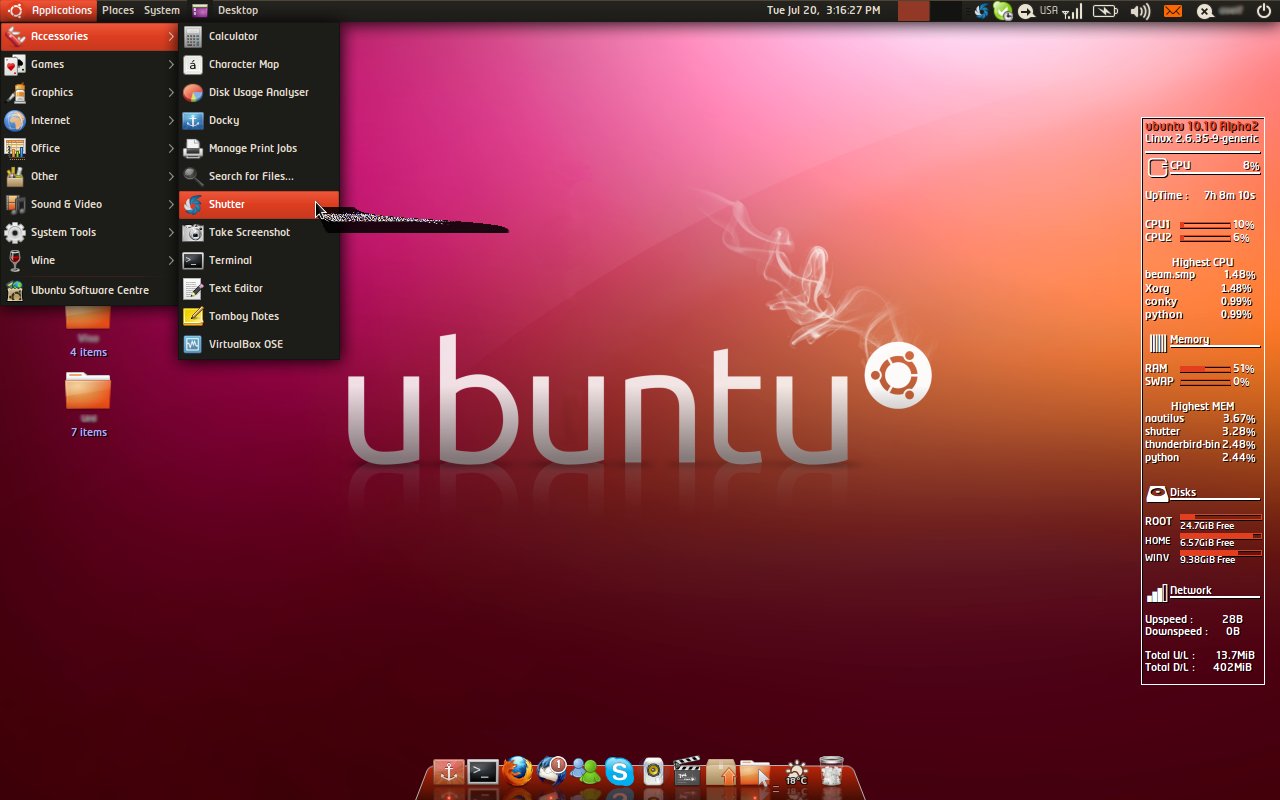Launch Skype from the dock

pos(620,772)
